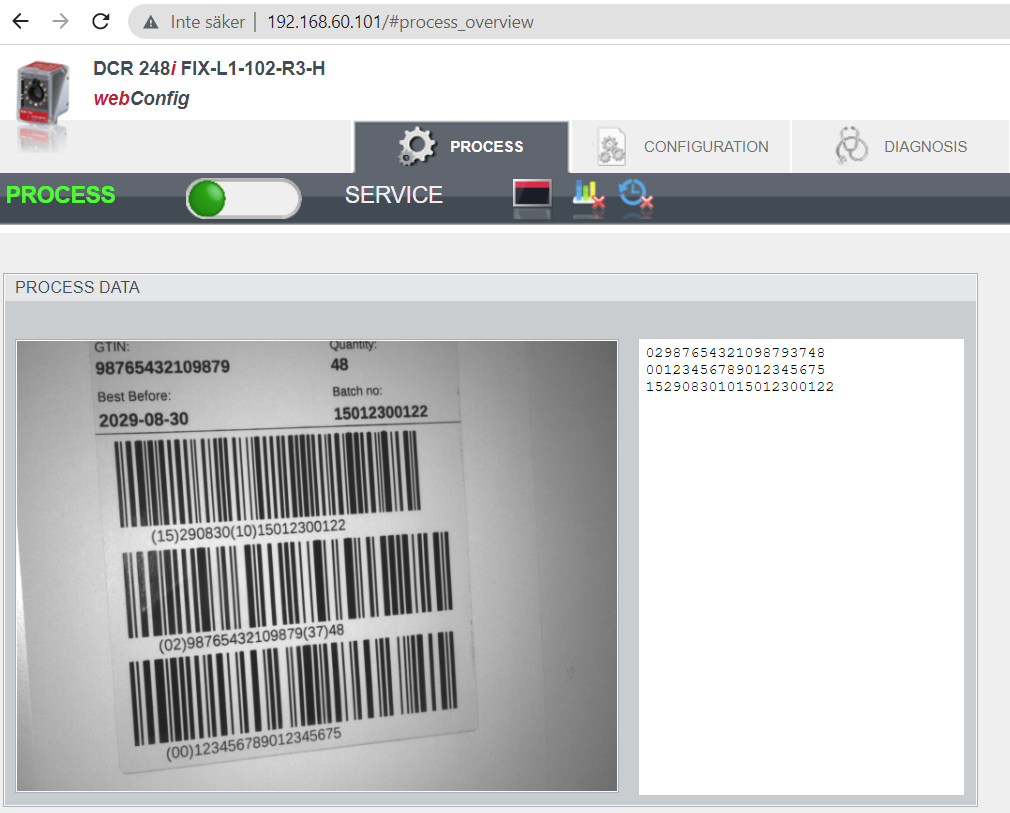Image resolution: width=1010 pixels, height=813 pixels.
Task: Click the not-secure warning triangle icon
Action: click(151, 23)
